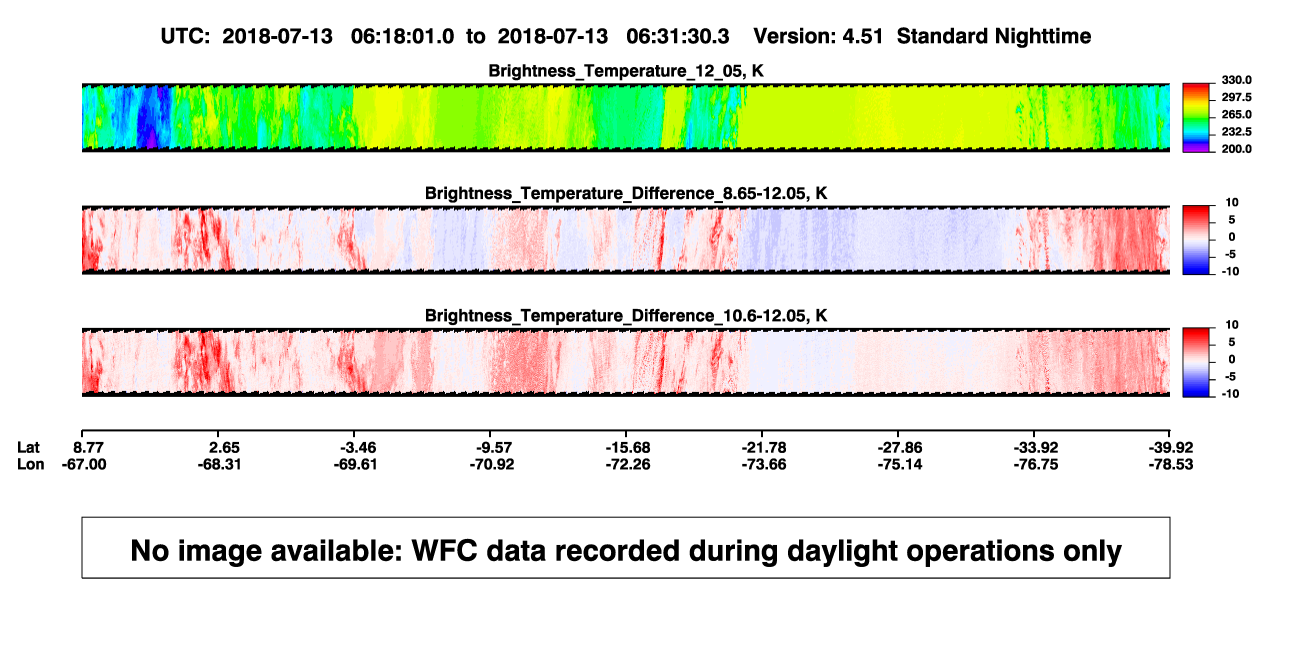The width and height of the screenshot is (1300, 667).
Task: Click latitude value -21.78
Action: coord(763,446)
